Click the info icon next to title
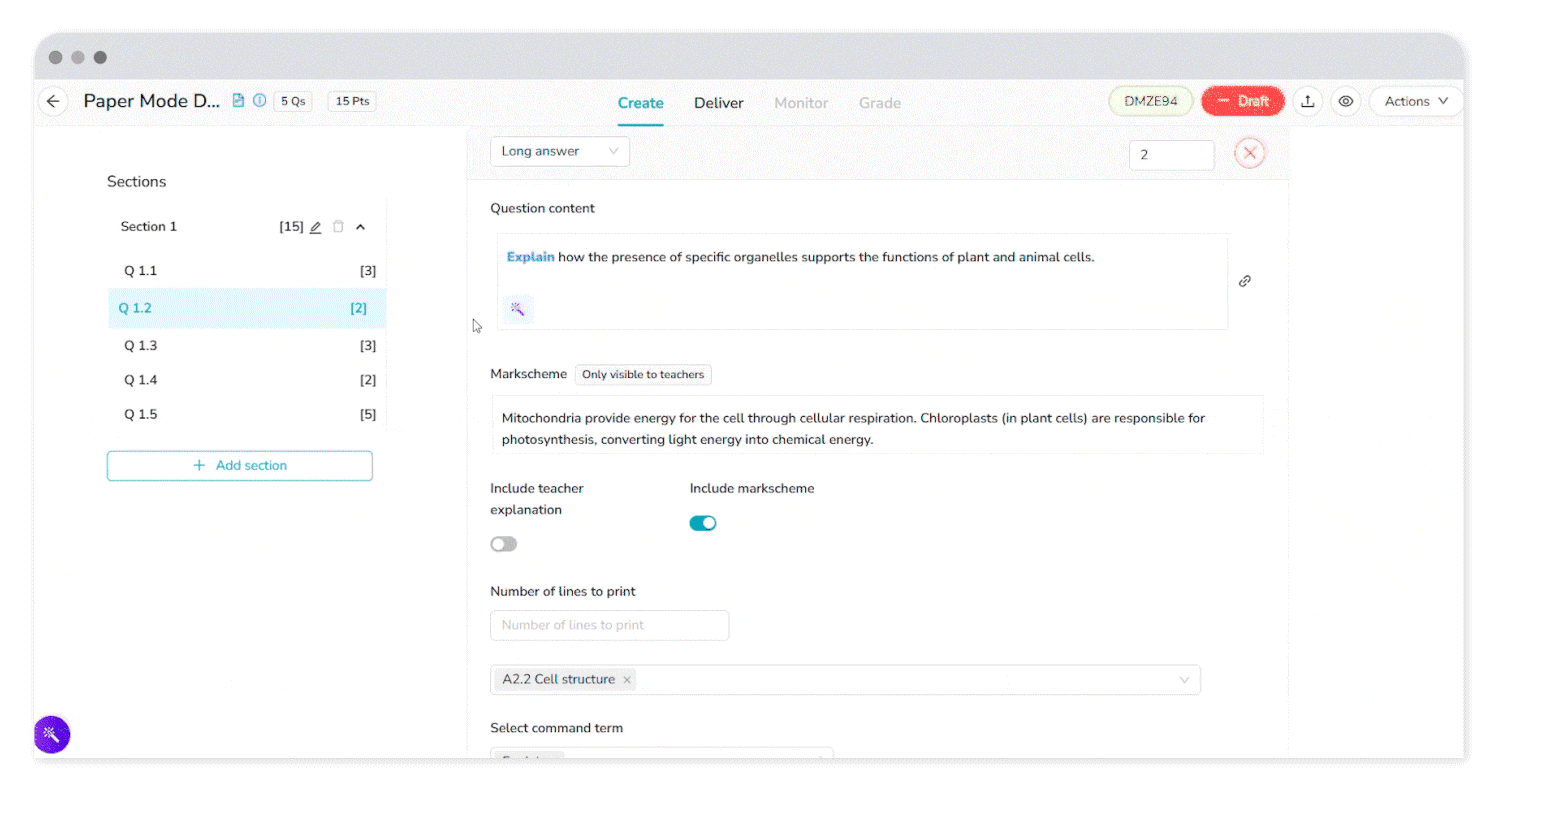 tap(260, 101)
